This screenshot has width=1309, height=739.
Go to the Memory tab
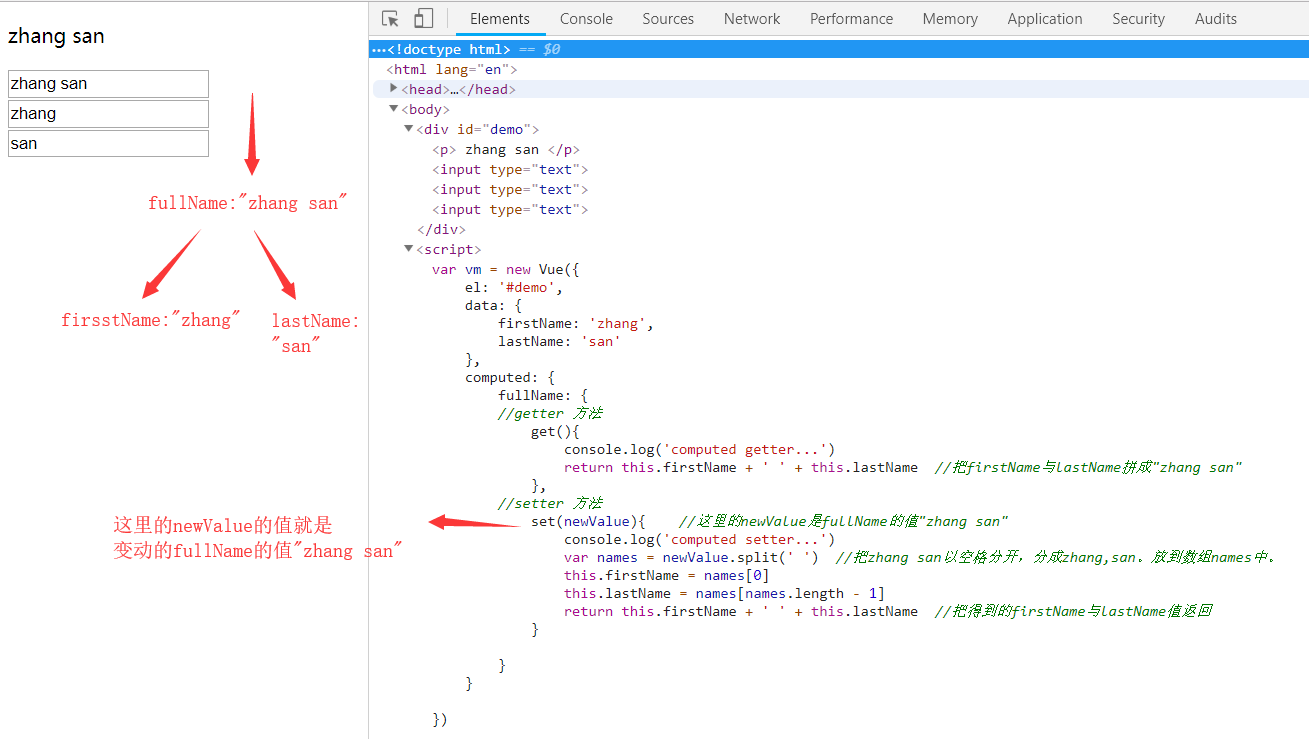coord(950,19)
